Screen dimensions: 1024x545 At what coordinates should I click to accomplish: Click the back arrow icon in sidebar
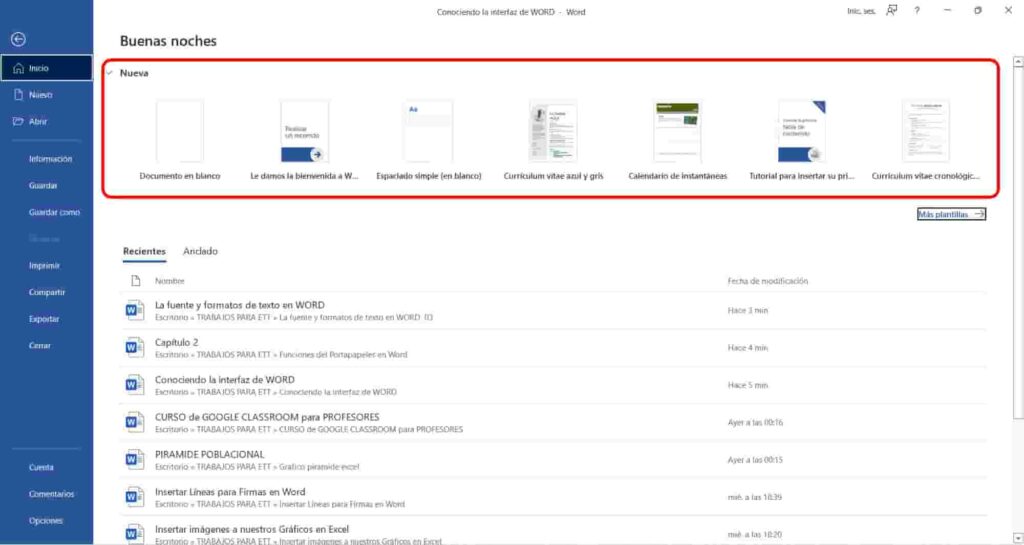17,39
